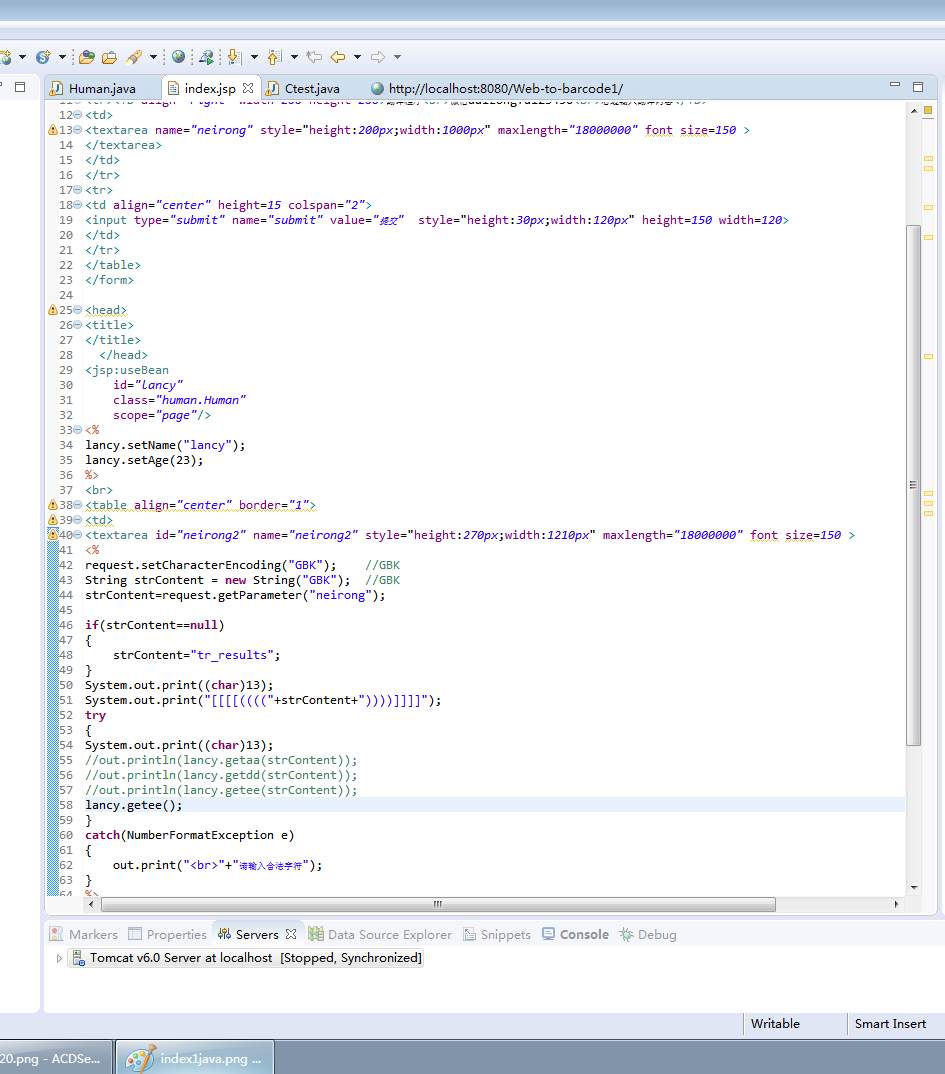Open dropdown next to Previous Annotation

(x=294, y=58)
